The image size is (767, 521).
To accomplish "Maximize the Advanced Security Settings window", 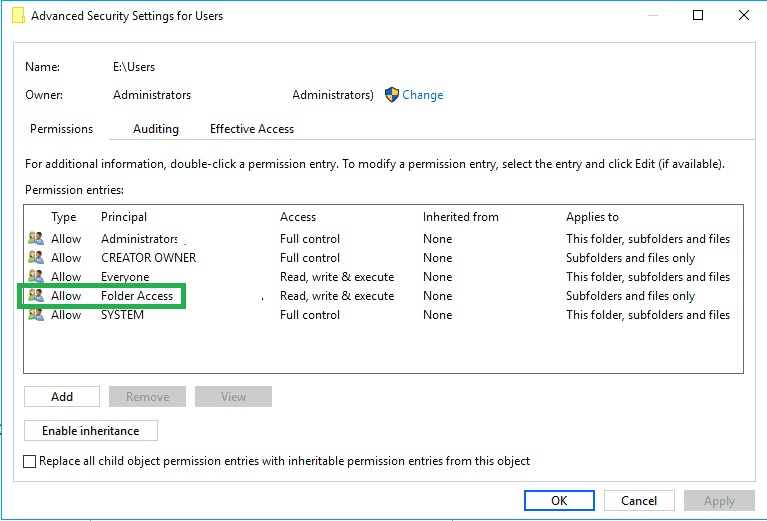I will pyautogui.click(x=698, y=15).
